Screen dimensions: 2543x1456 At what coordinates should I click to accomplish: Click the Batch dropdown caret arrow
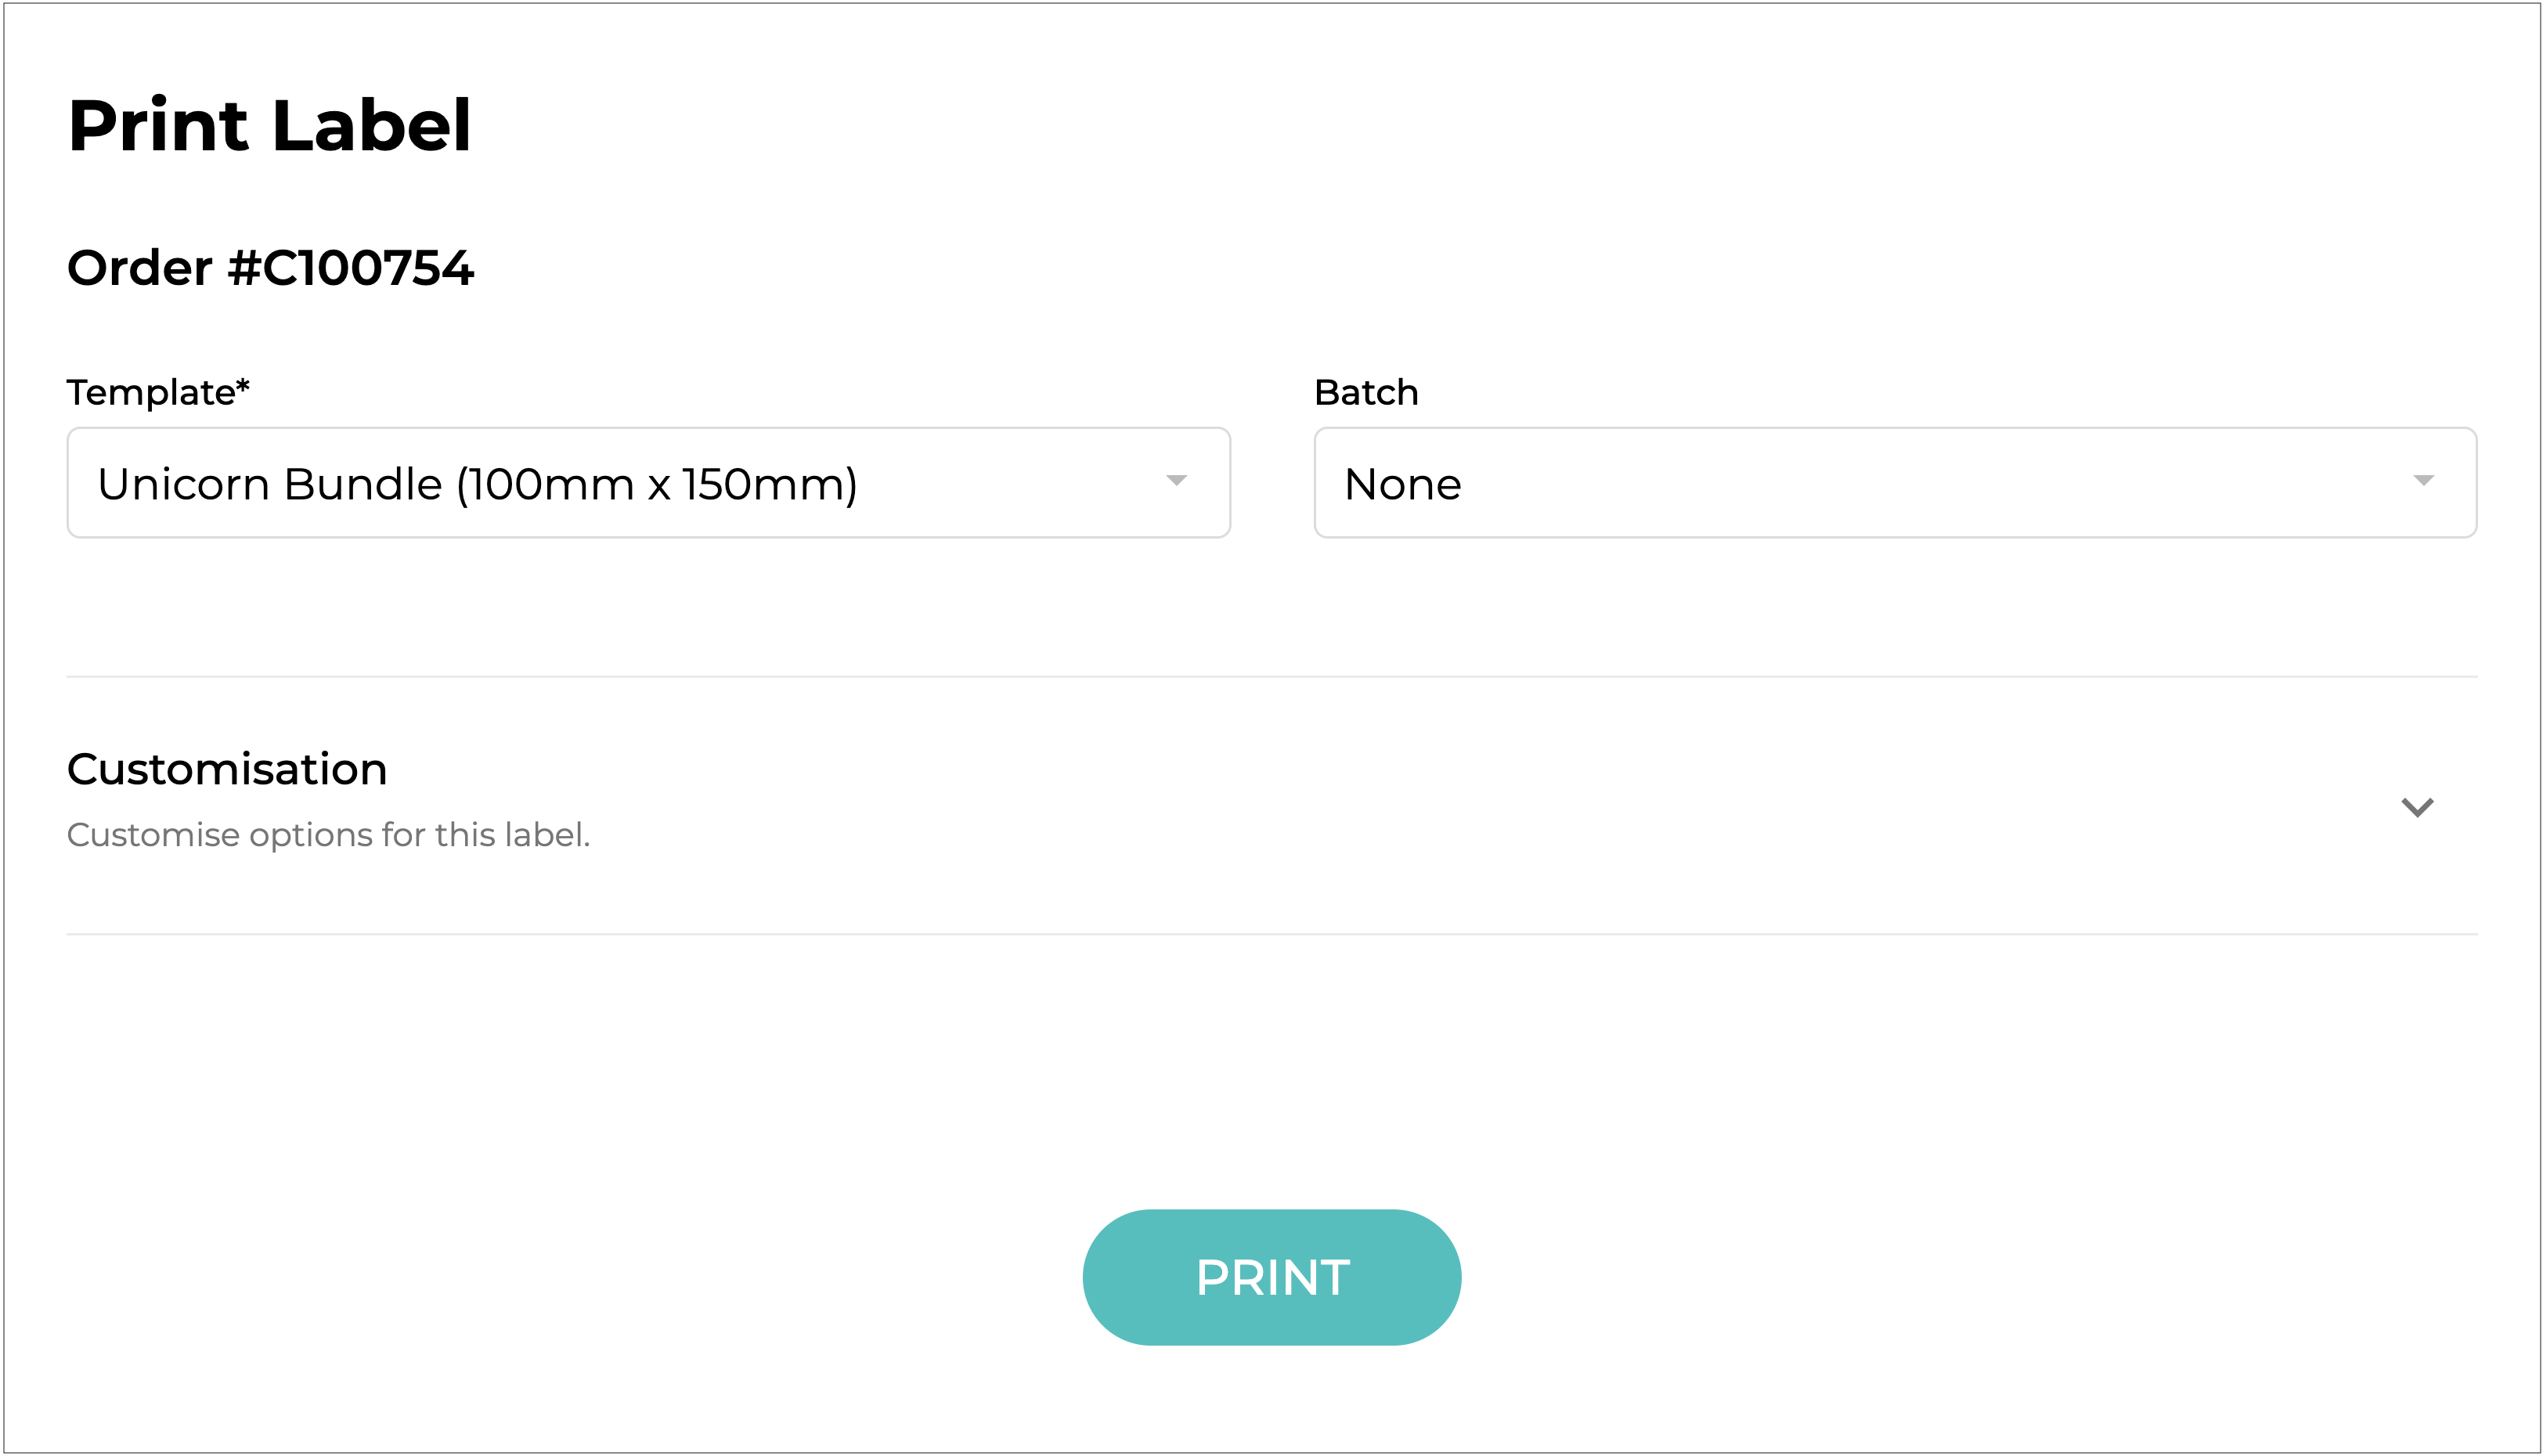coord(2422,481)
